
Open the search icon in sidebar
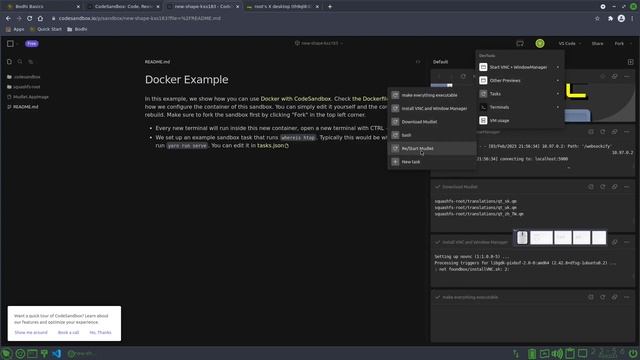tap(20, 62)
